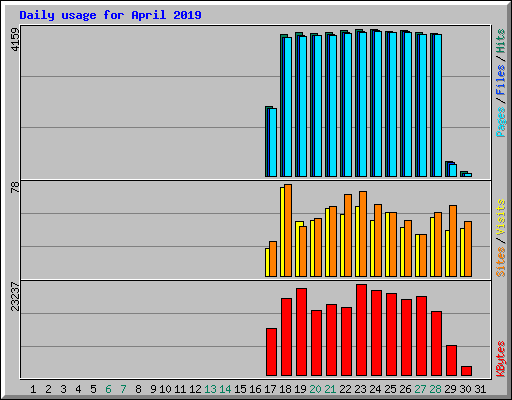The image size is (512, 400).
Task: Click day 4 on the x-axis
Action: coord(78,389)
